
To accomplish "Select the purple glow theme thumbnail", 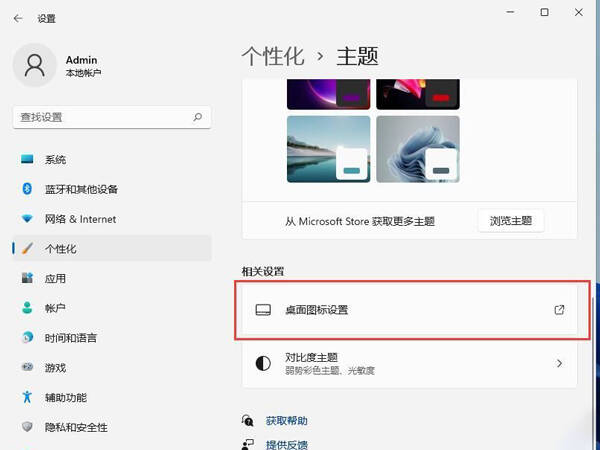I will [x=329, y=94].
